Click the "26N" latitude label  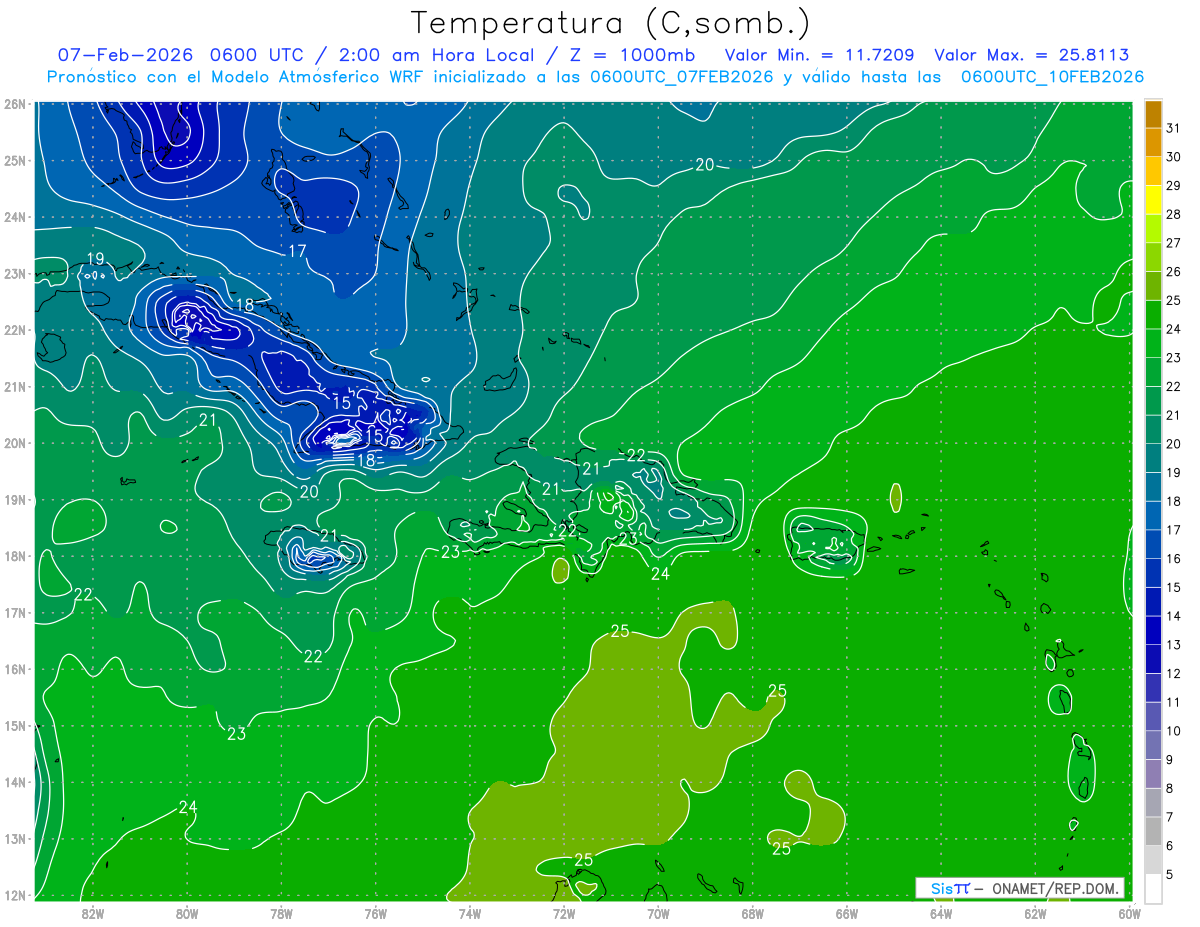point(14,104)
